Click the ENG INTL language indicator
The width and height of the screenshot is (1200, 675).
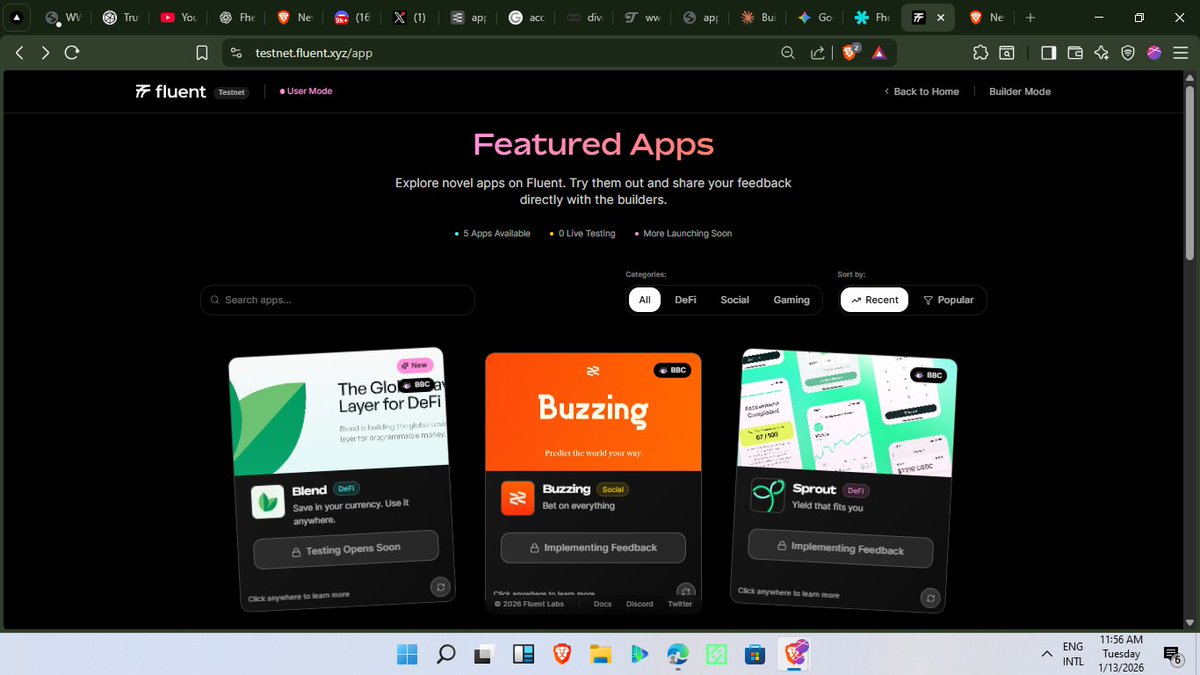1073,654
